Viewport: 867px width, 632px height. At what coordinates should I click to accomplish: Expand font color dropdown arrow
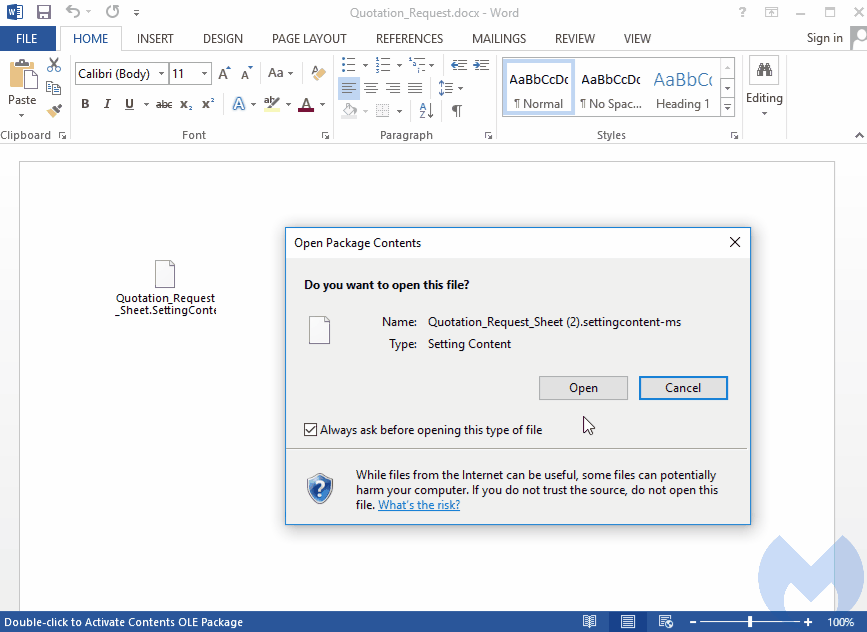click(322, 104)
